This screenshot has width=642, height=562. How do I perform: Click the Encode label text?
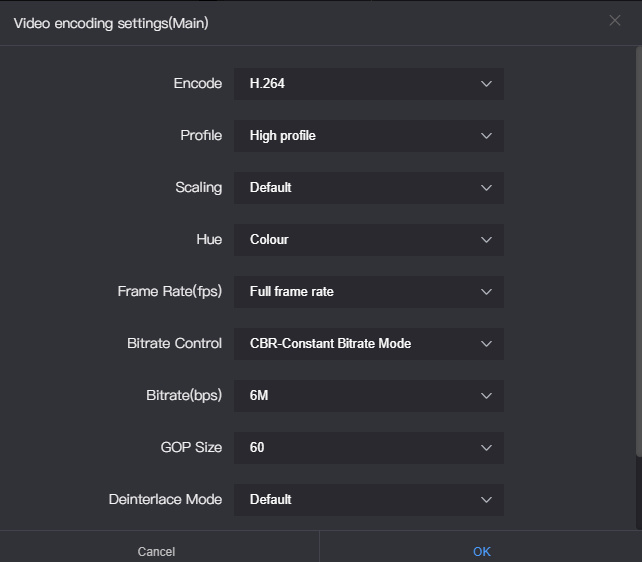coord(198,84)
